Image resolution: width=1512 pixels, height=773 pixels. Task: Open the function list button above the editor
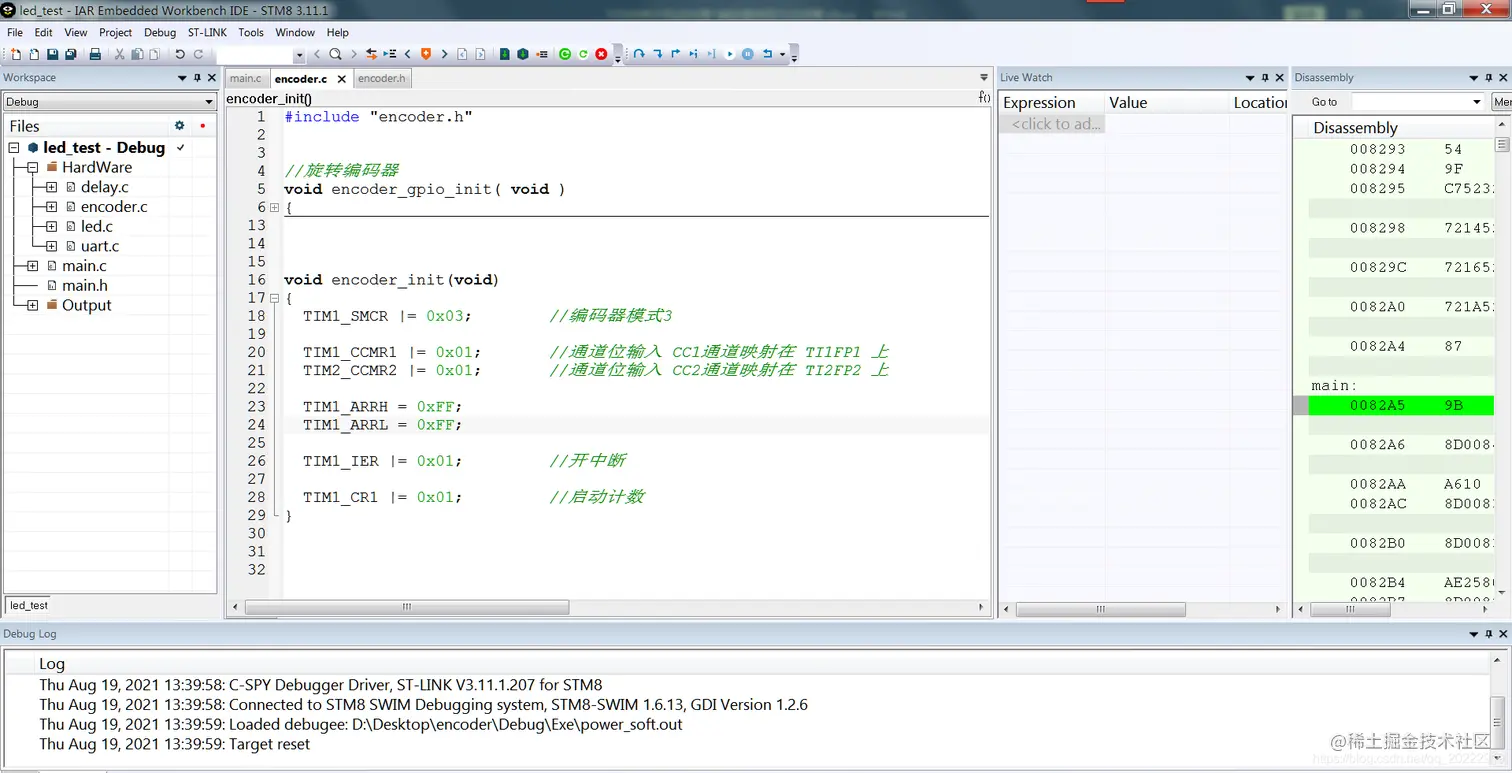[984, 98]
